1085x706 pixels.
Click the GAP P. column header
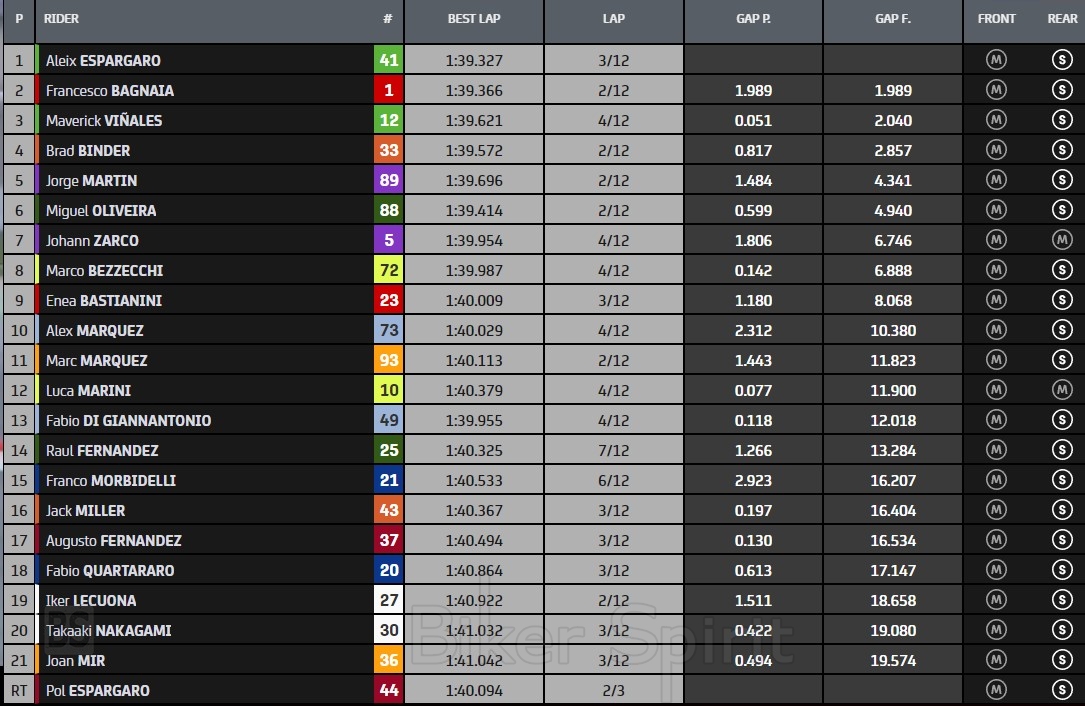752,19
